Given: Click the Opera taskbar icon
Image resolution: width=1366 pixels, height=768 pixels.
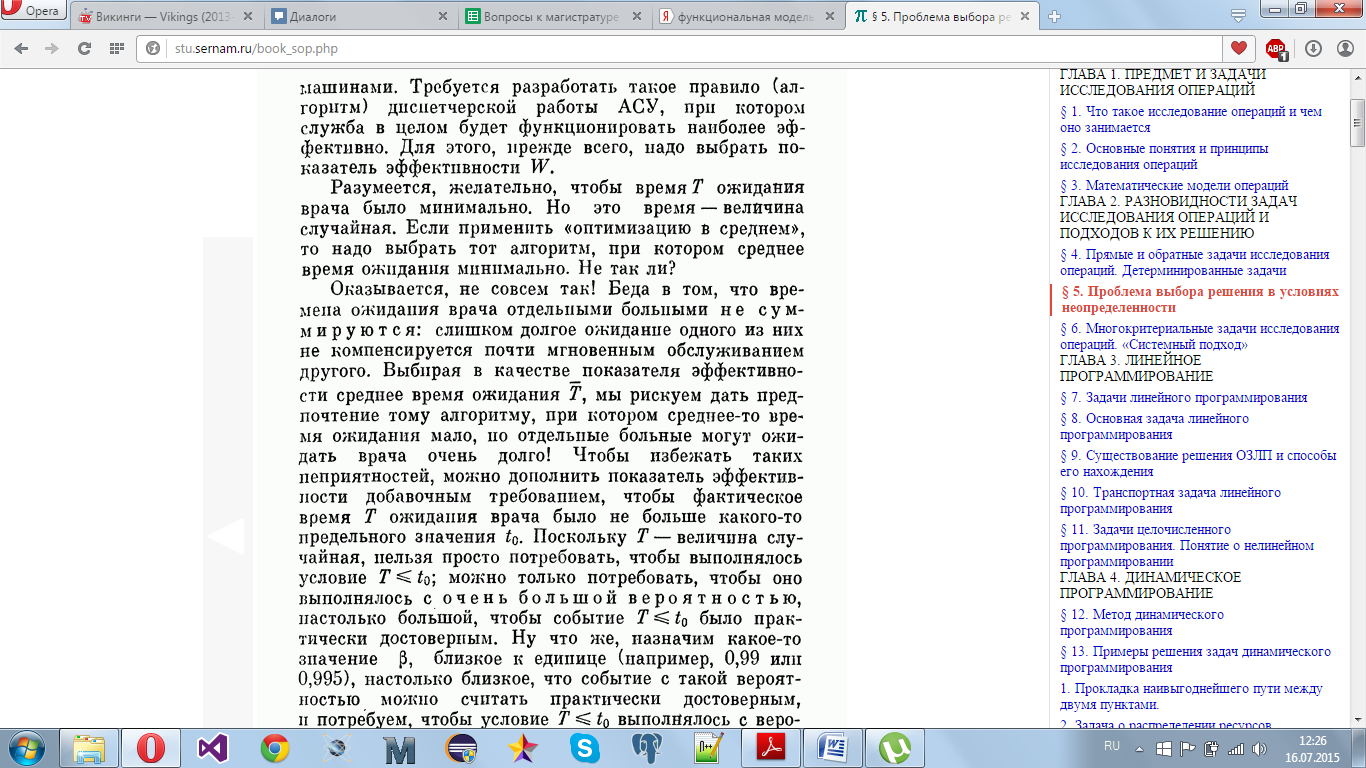Looking at the screenshot, I should [x=151, y=747].
